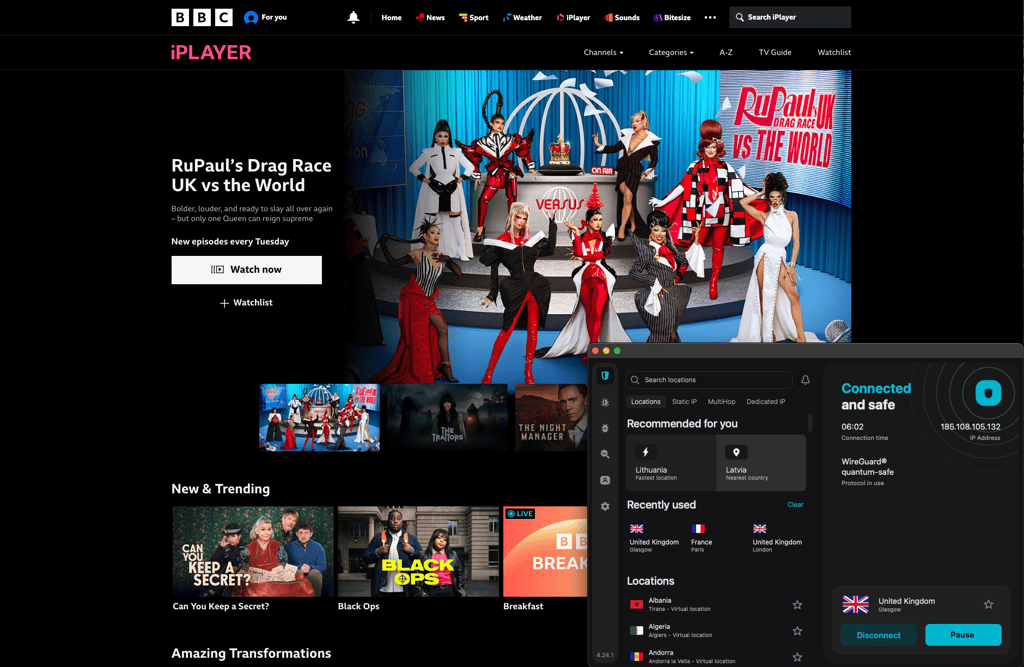Favorite the connected United Kingdom Glasgow location
The image size is (1024, 667).
point(989,604)
